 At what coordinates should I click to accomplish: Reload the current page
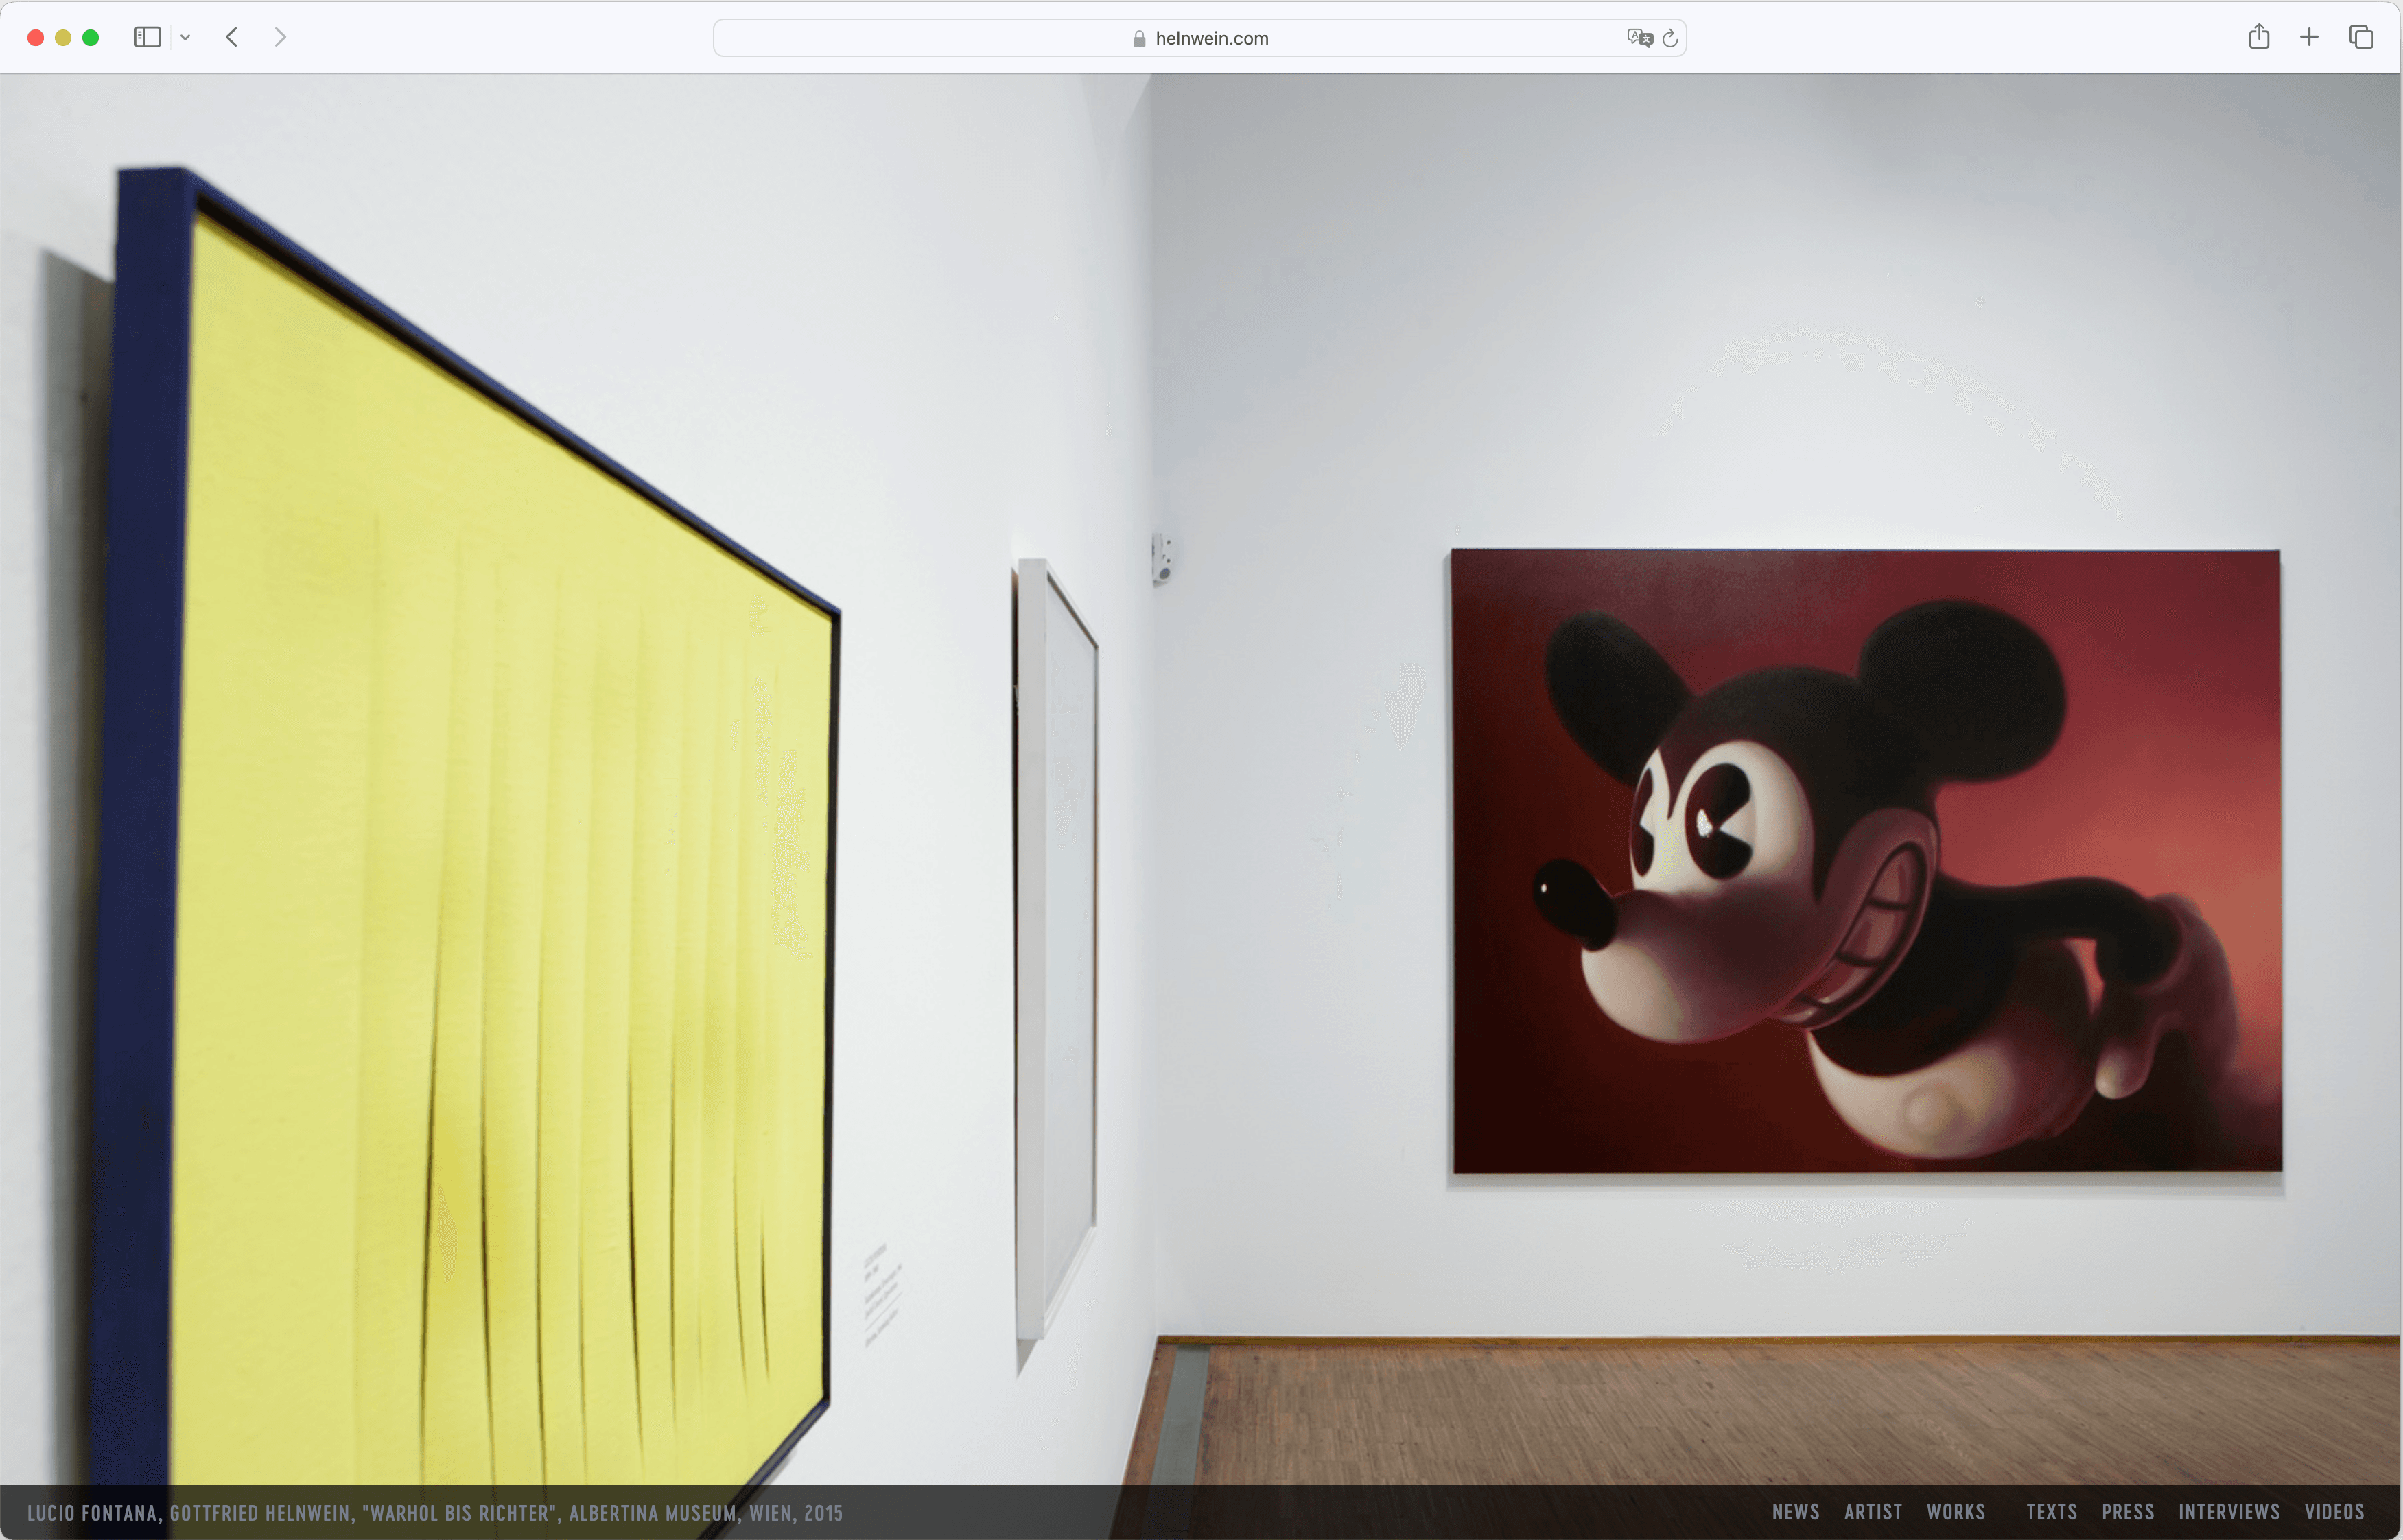click(1669, 38)
